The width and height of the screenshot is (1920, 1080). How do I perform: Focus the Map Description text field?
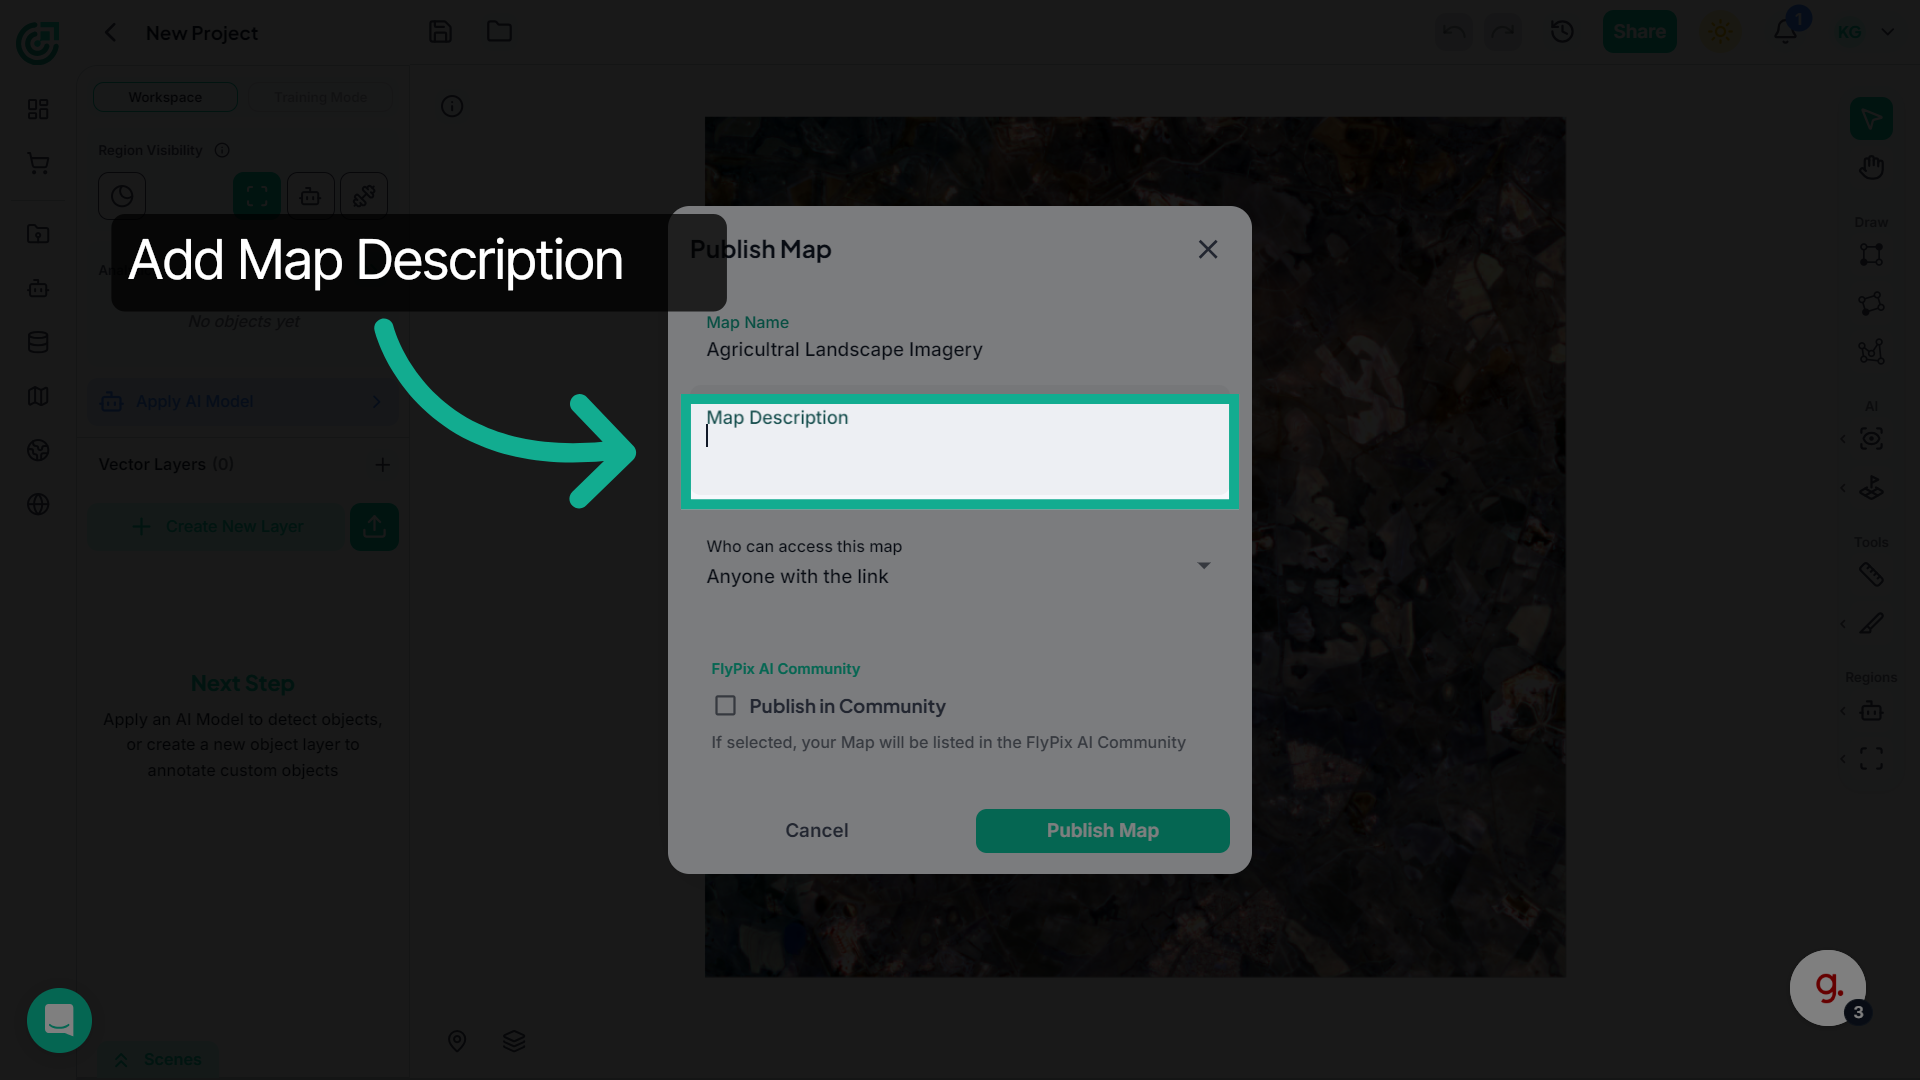959,451
